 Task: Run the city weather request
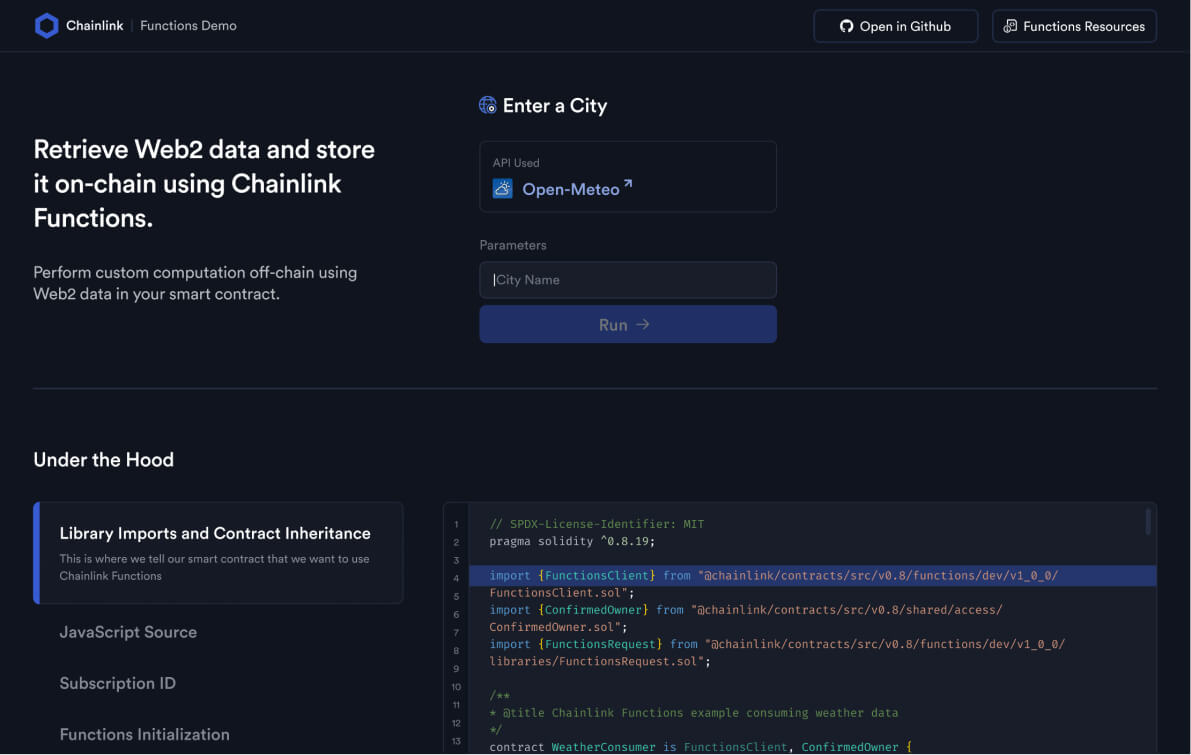click(627, 324)
